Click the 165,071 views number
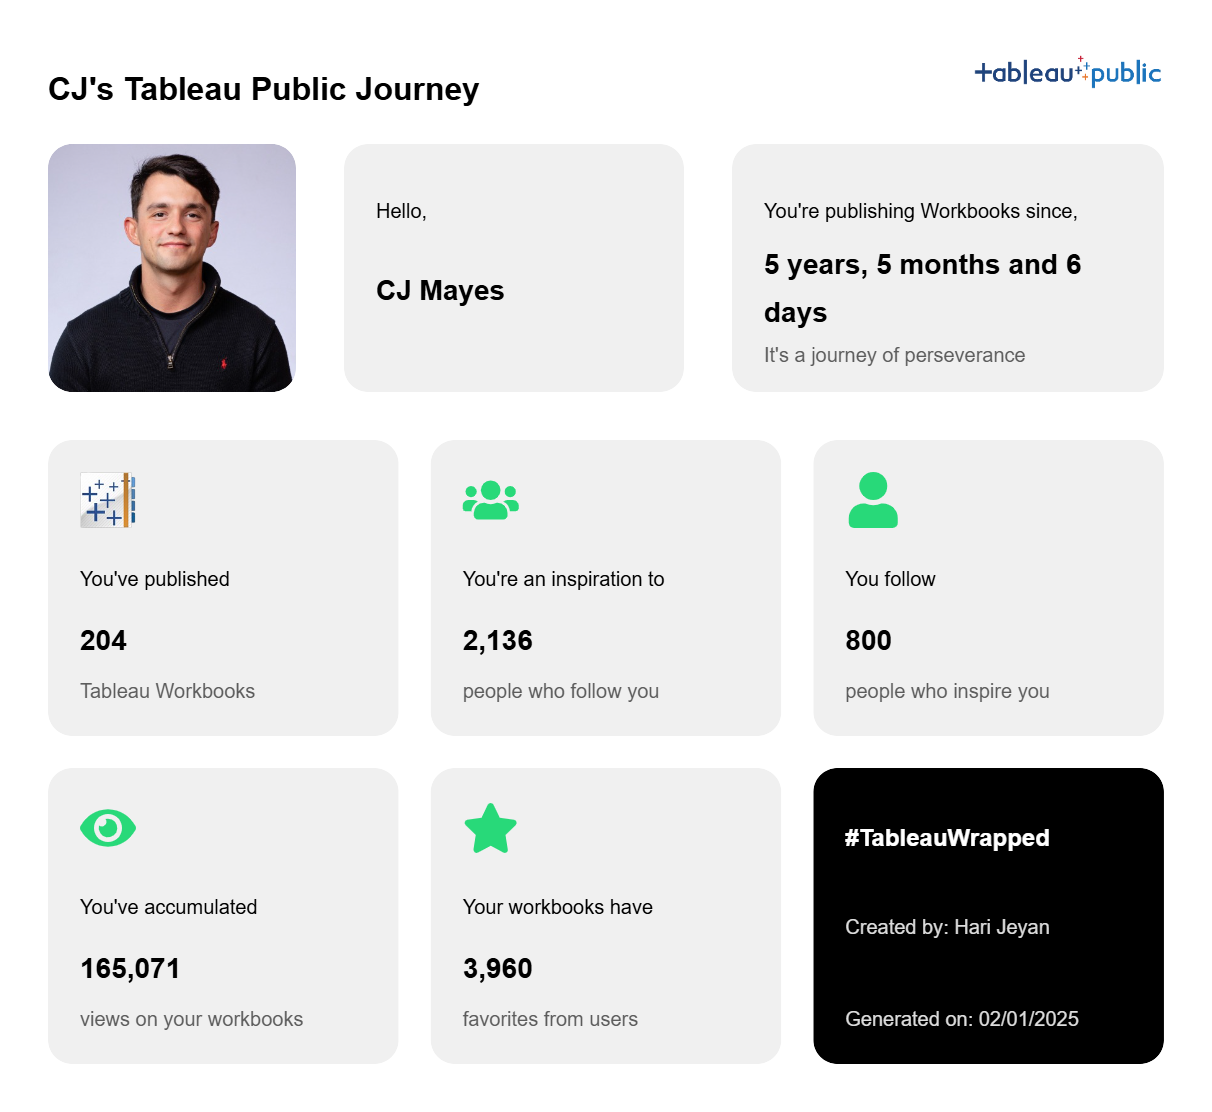Viewport: 1212px width, 1112px height. click(130, 969)
